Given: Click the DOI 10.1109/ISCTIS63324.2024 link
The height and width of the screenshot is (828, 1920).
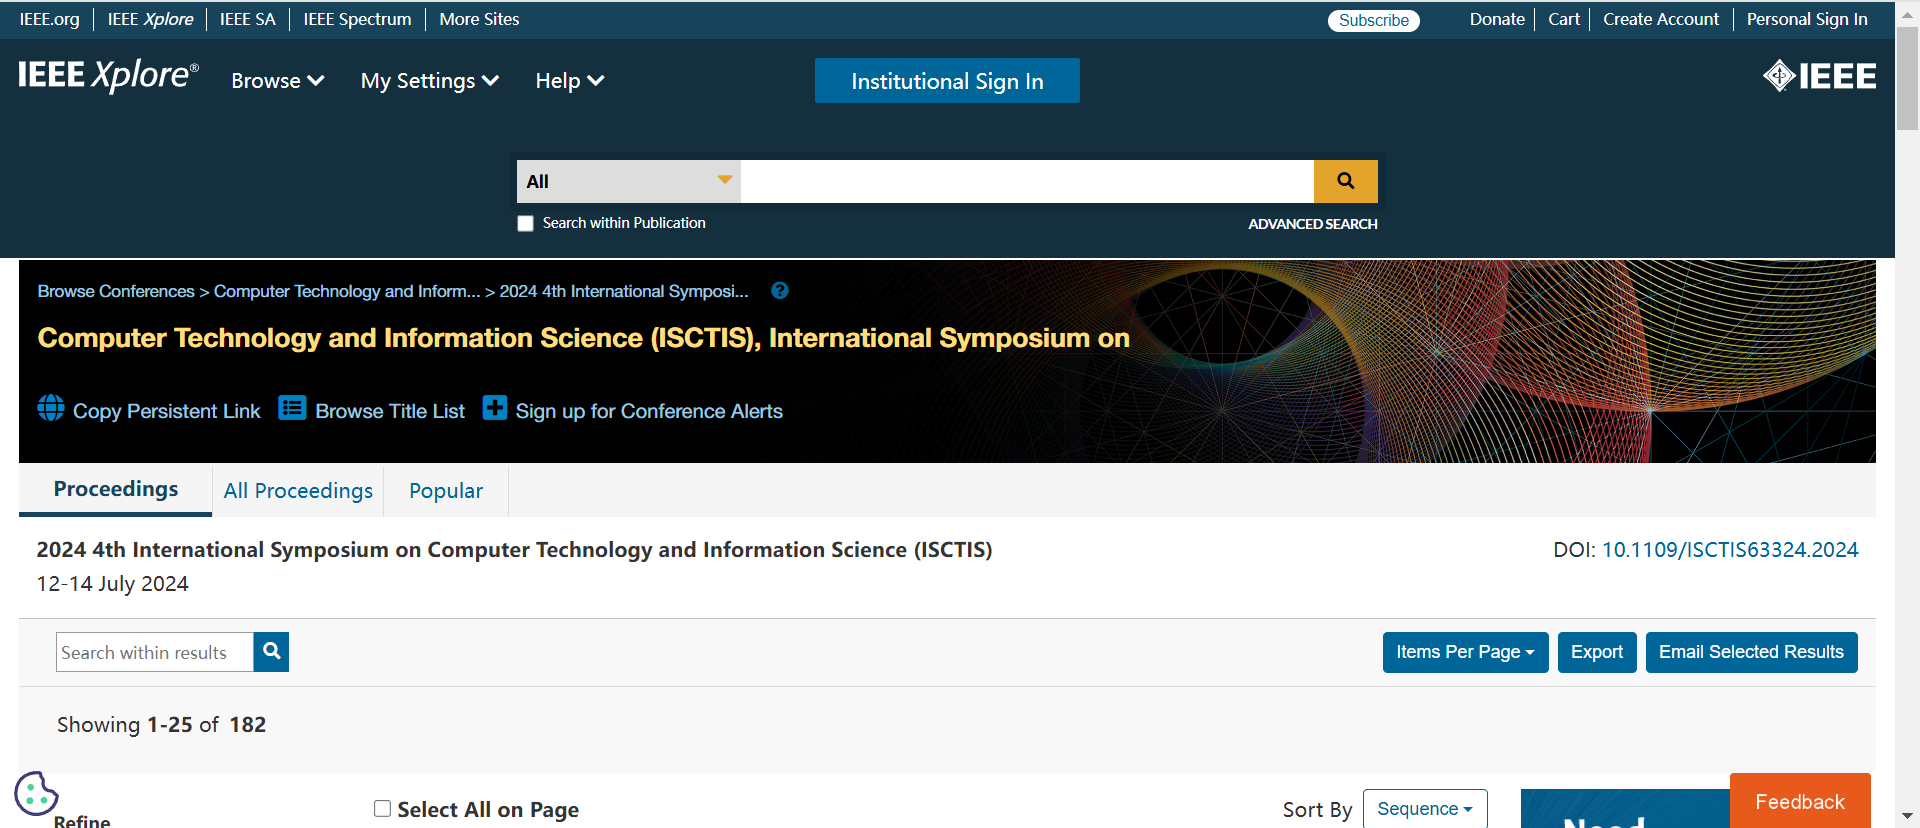Looking at the screenshot, I should [1730, 550].
